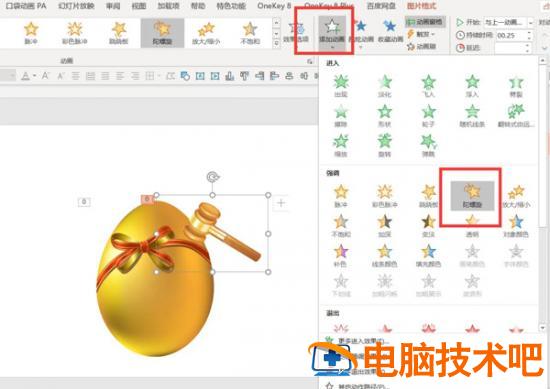Open the 帮助 tab
The image size is (550, 389).
pos(198,6)
